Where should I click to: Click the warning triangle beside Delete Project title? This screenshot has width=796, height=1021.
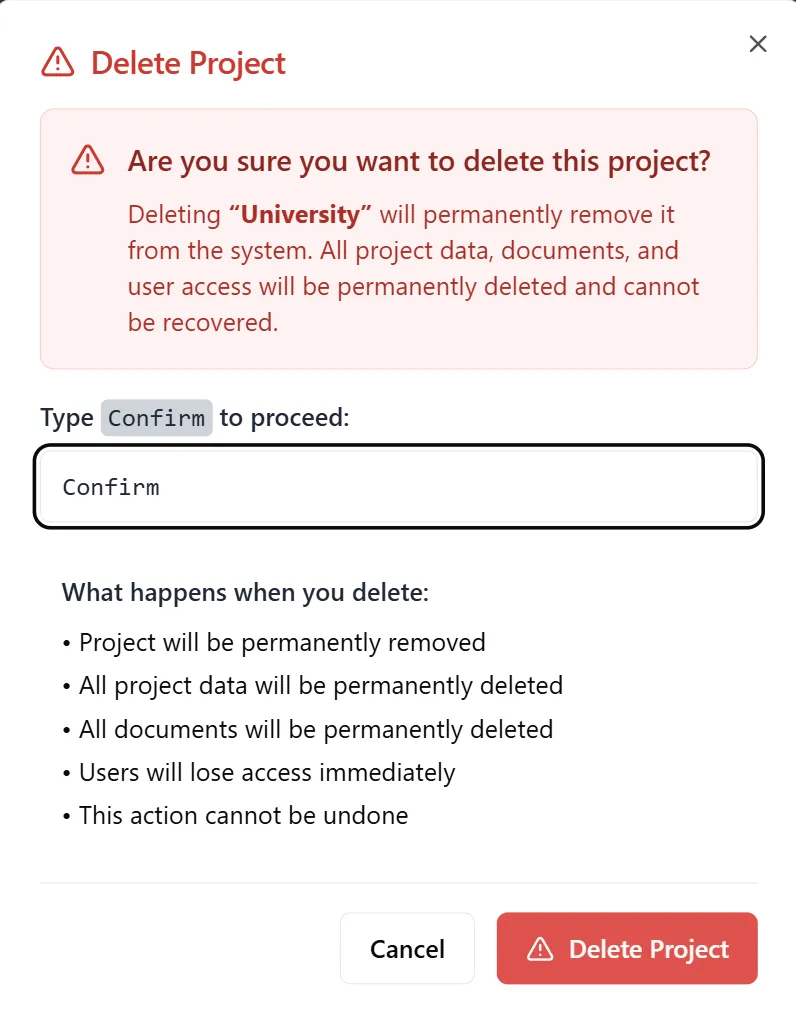coord(57,63)
